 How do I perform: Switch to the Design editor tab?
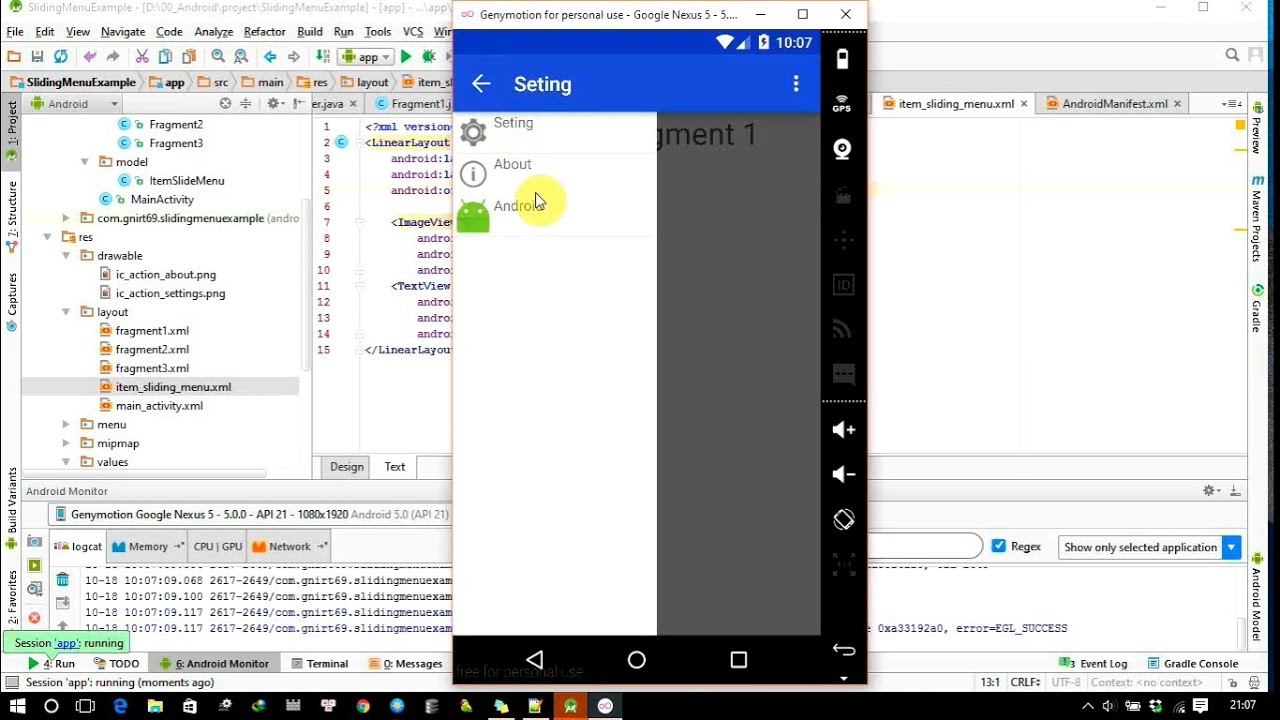tap(347, 467)
